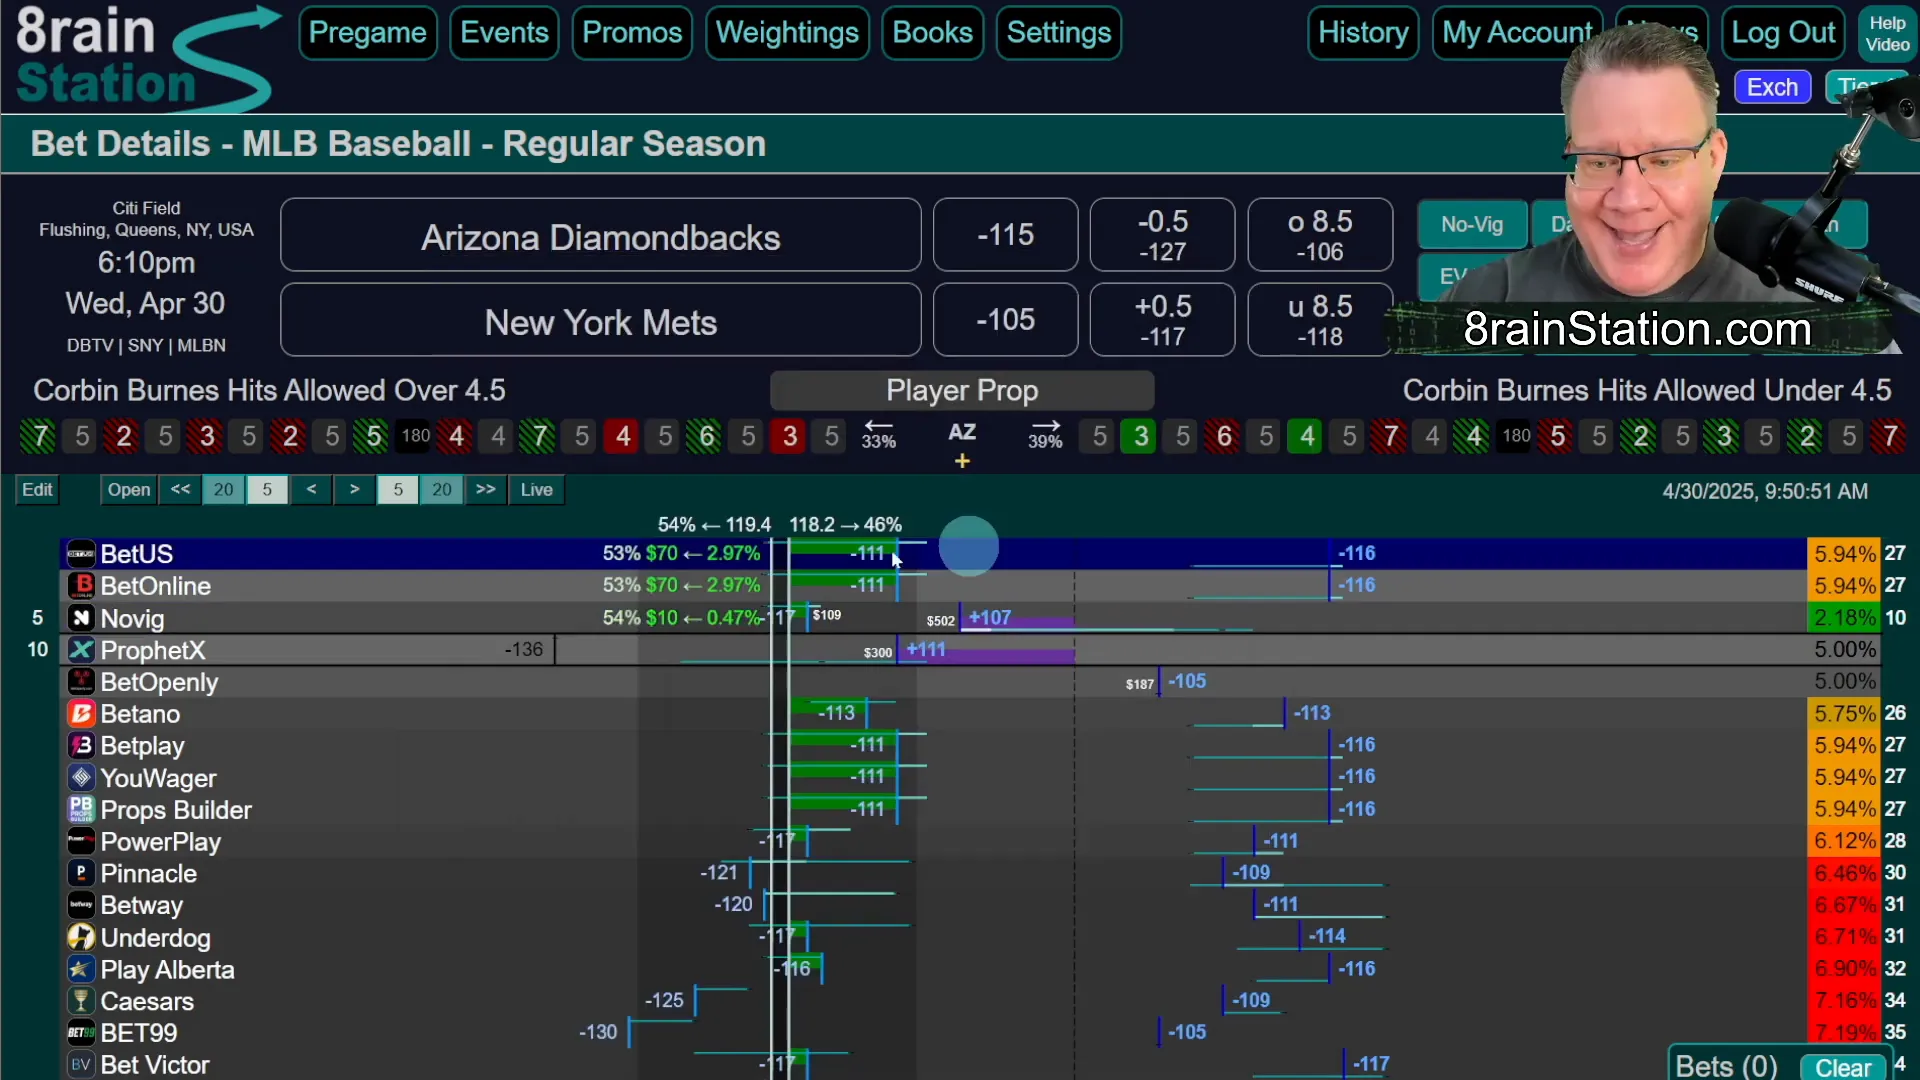Viewport: 1920px width, 1080px height.
Task: Open the History page
Action: 1363,33
